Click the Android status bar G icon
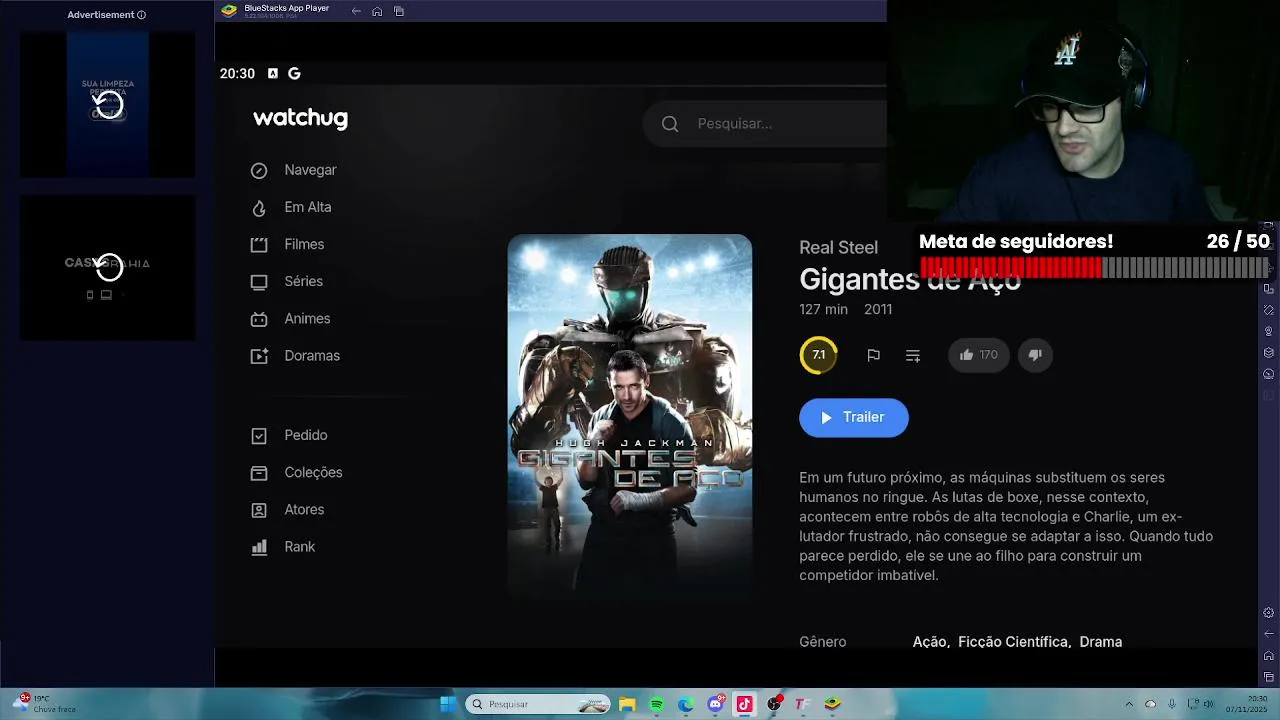Viewport: 1280px width, 720px height. point(294,74)
